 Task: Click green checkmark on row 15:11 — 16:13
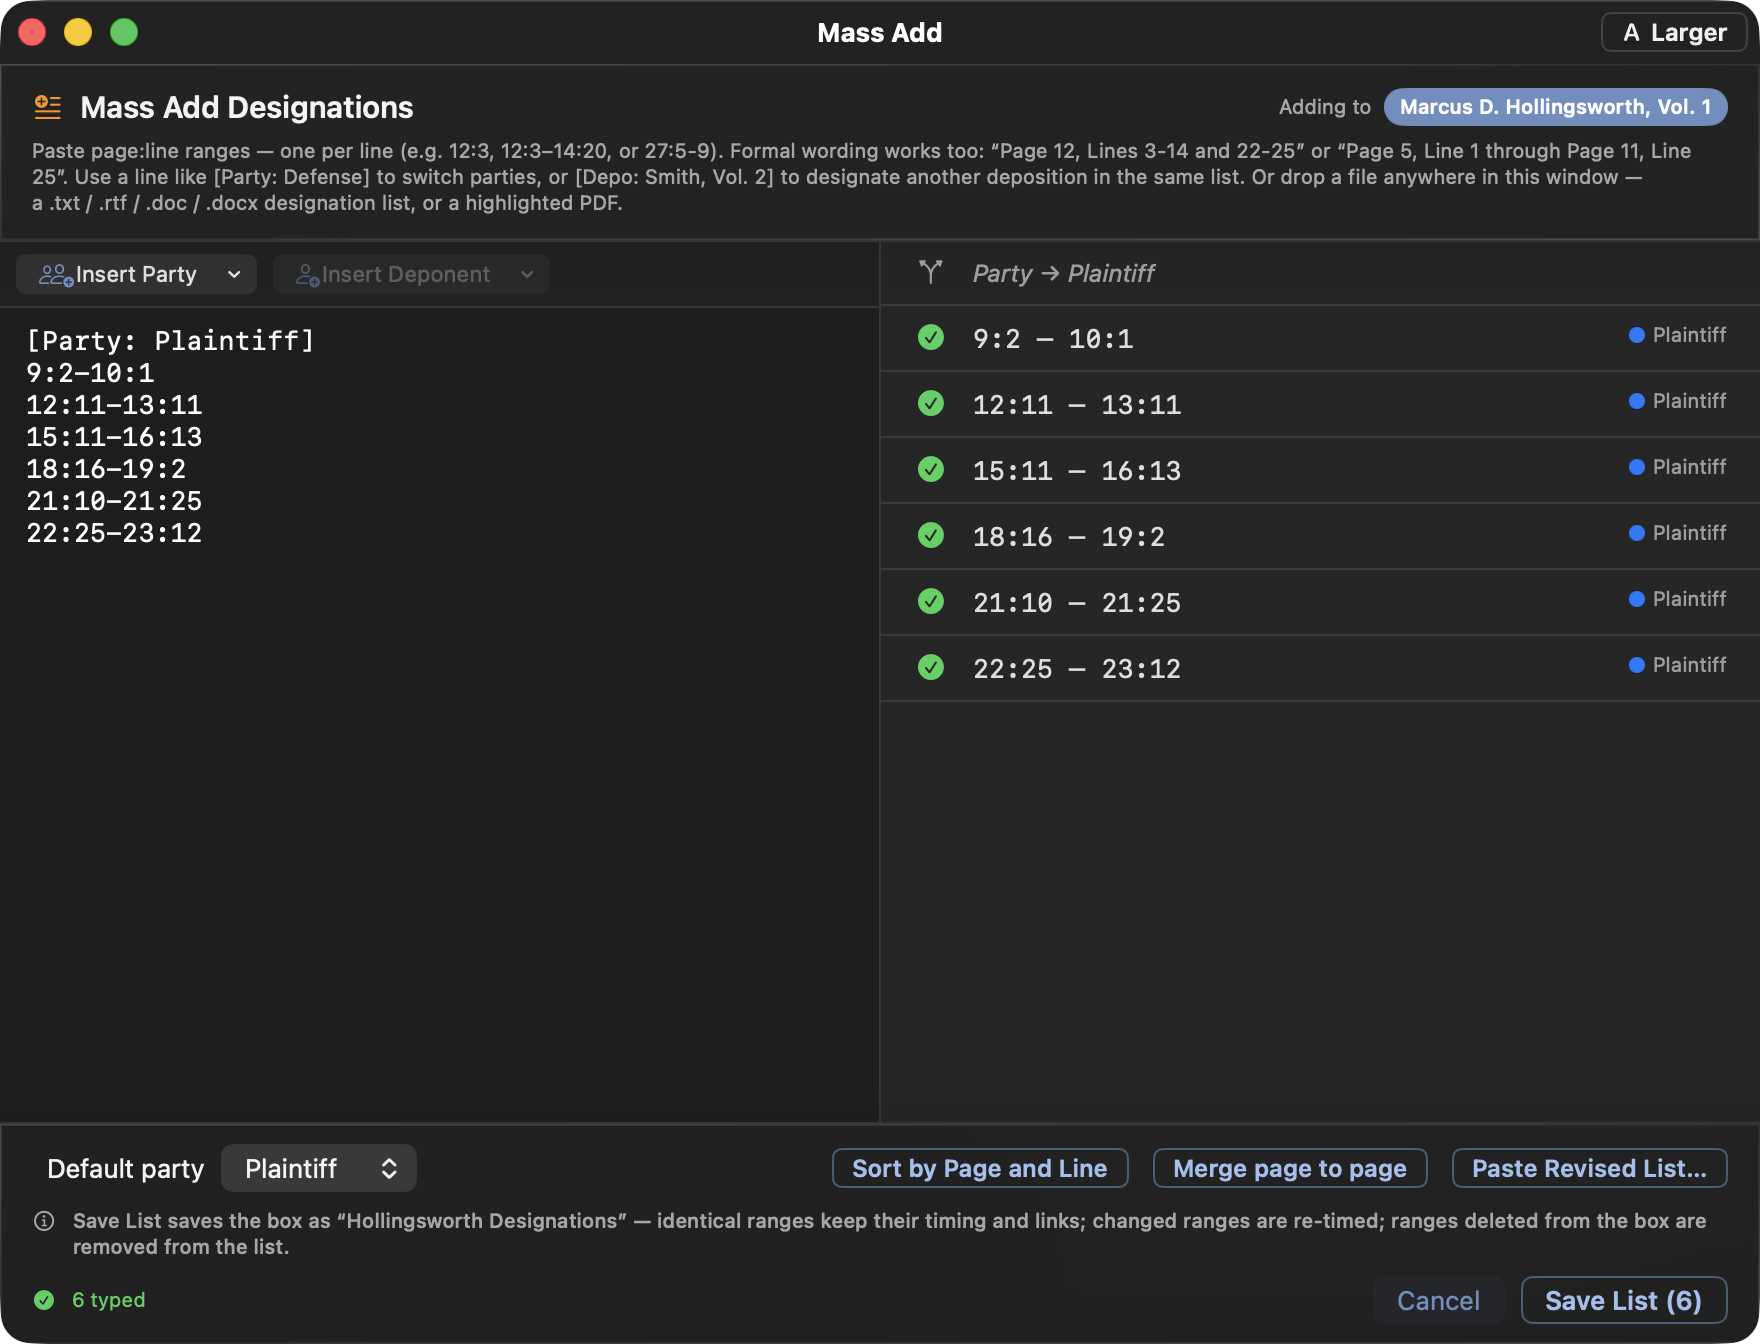click(x=931, y=469)
